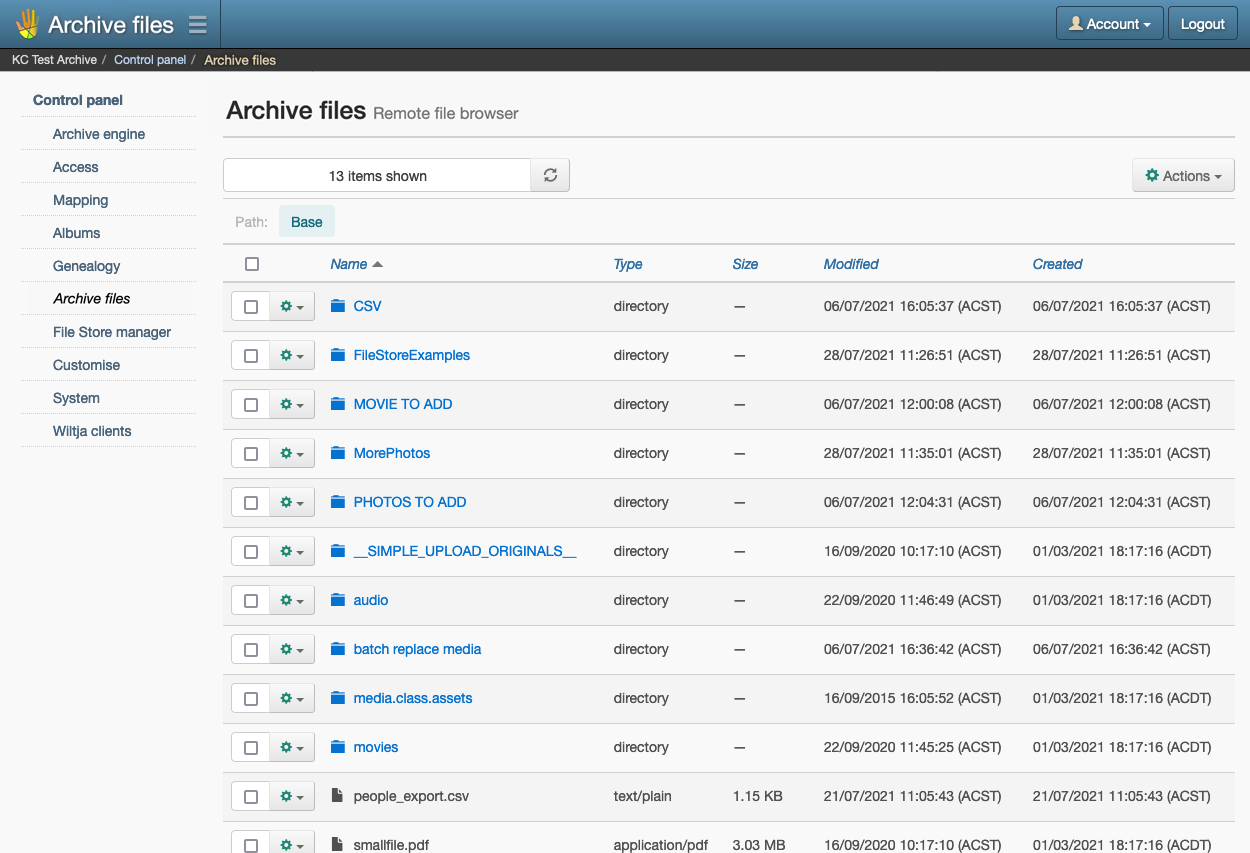
Task: Click the MorePhotos folder icon
Action: pos(338,453)
